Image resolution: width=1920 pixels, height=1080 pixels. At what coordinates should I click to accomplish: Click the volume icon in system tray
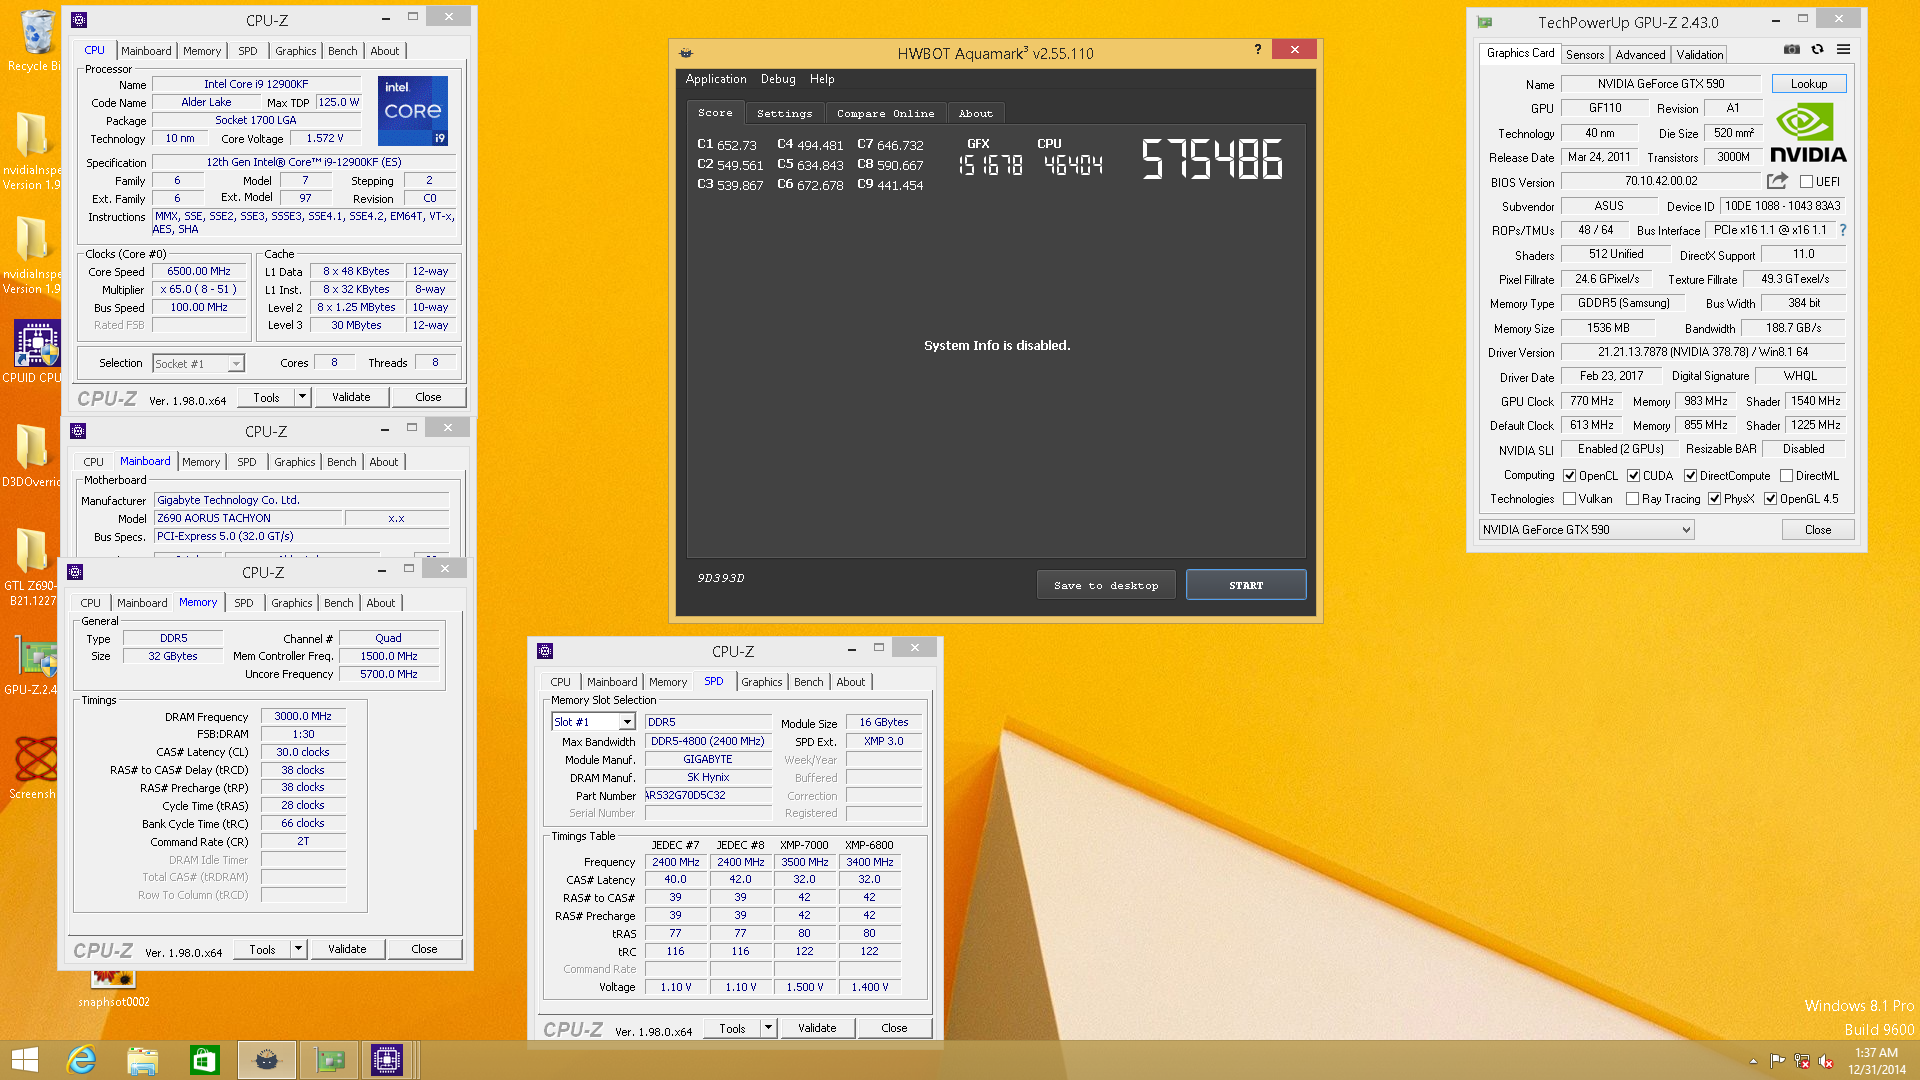pos(1826,1062)
